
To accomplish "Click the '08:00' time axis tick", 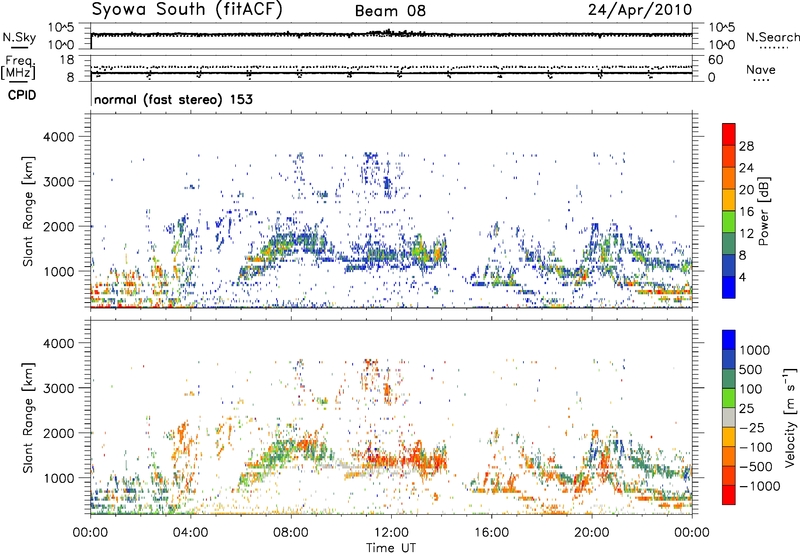I will (x=291, y=533).
